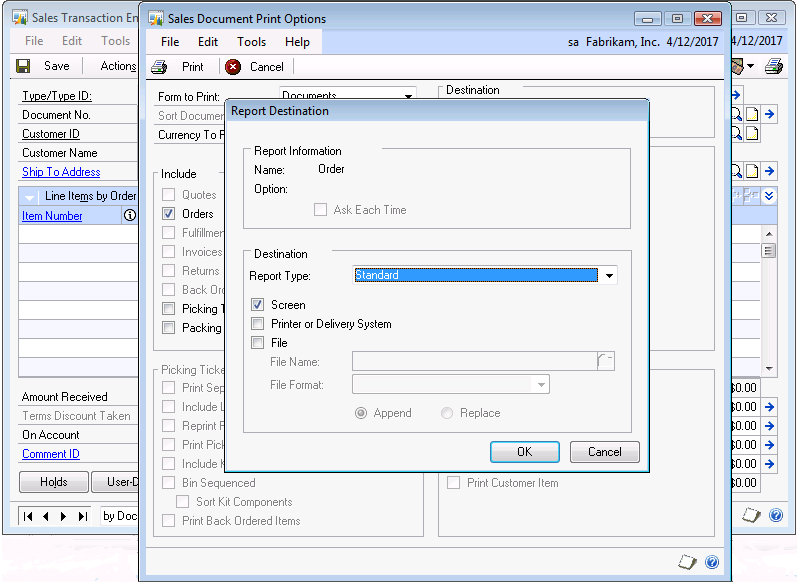Click the Save floppy disk icon
Image resolution: width=800 pixels, height=582 pixels.
23,66
